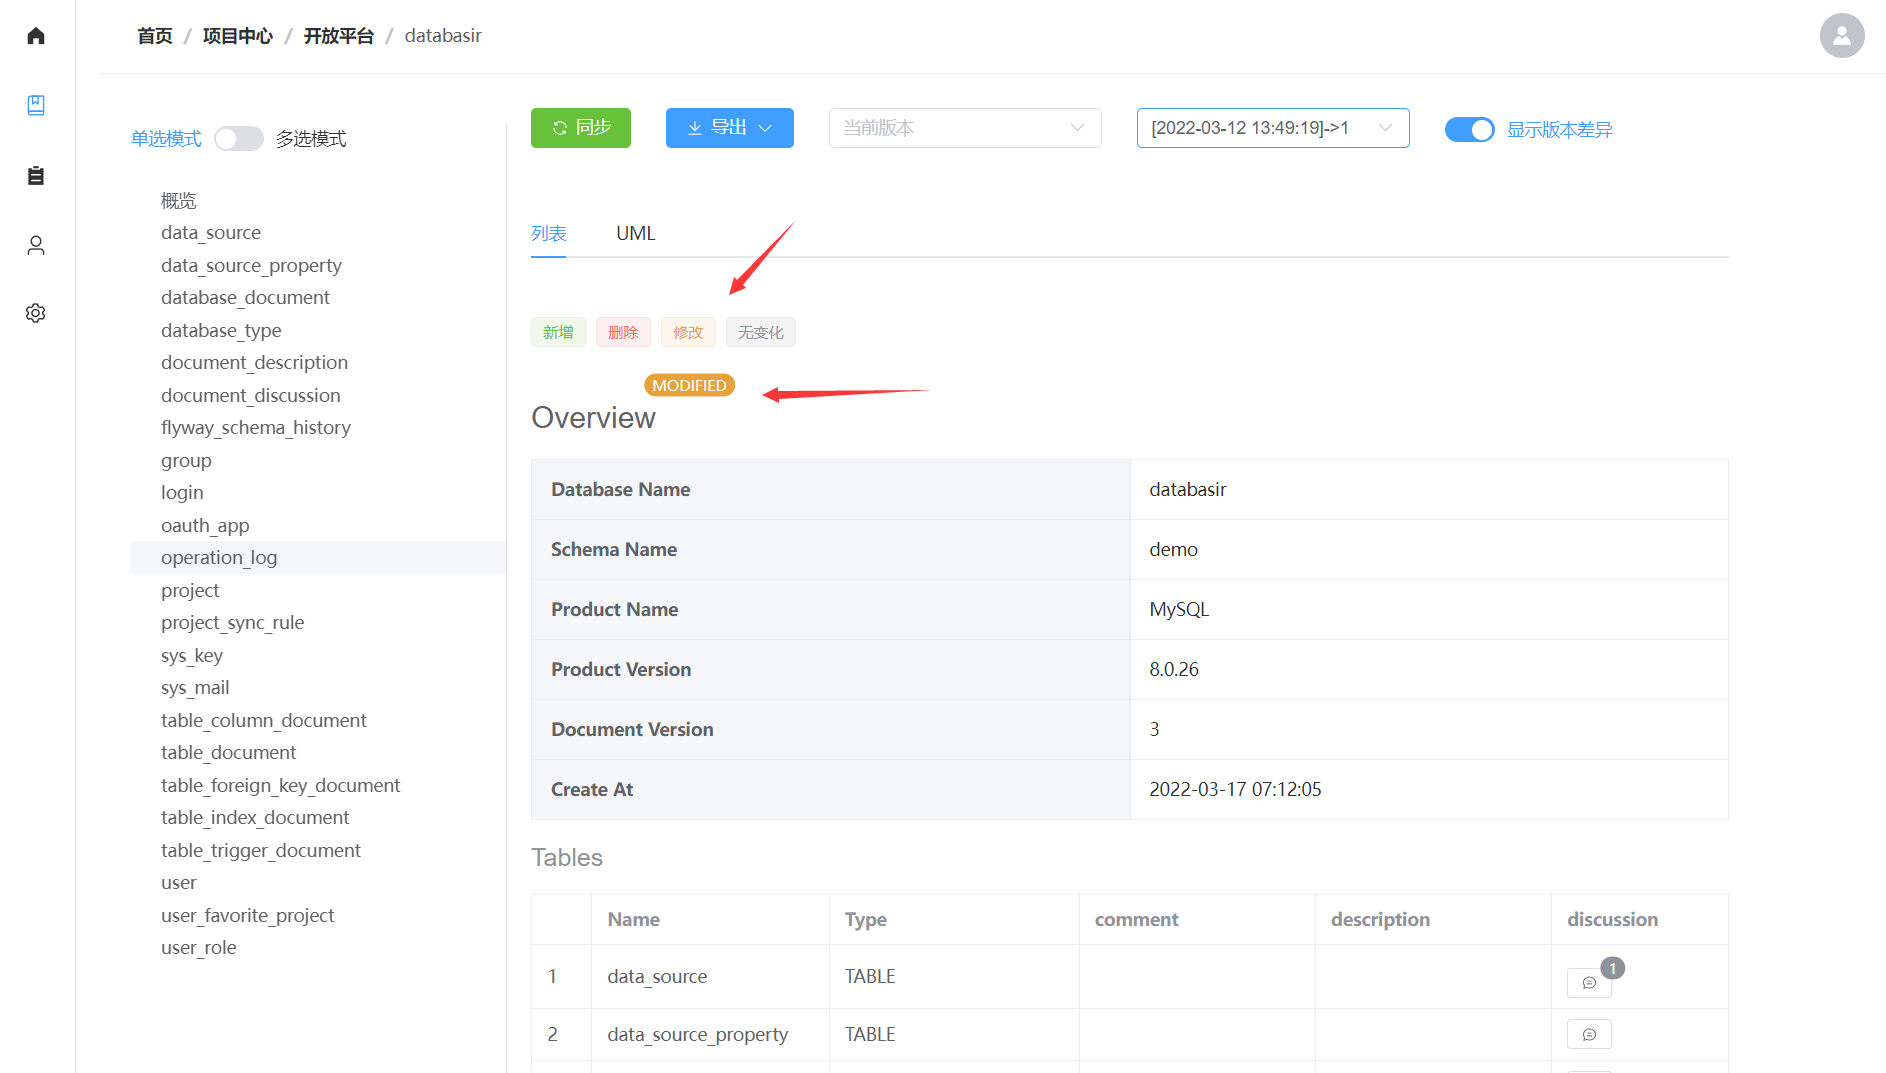Open the 2022-03-12 compare version dropdown
The height and width of the screenshot is (1073, 1886).
coord(1272,128)
